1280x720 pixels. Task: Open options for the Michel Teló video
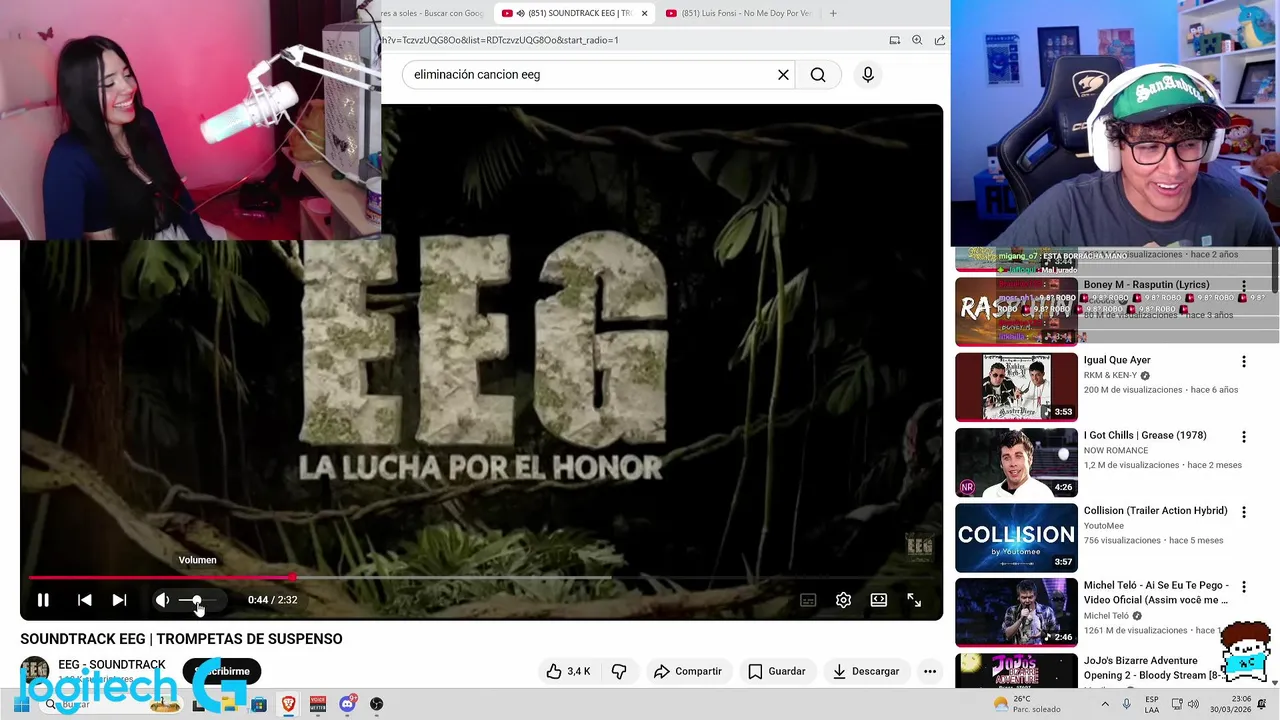pyautogui.click(x=1244, y=587)
